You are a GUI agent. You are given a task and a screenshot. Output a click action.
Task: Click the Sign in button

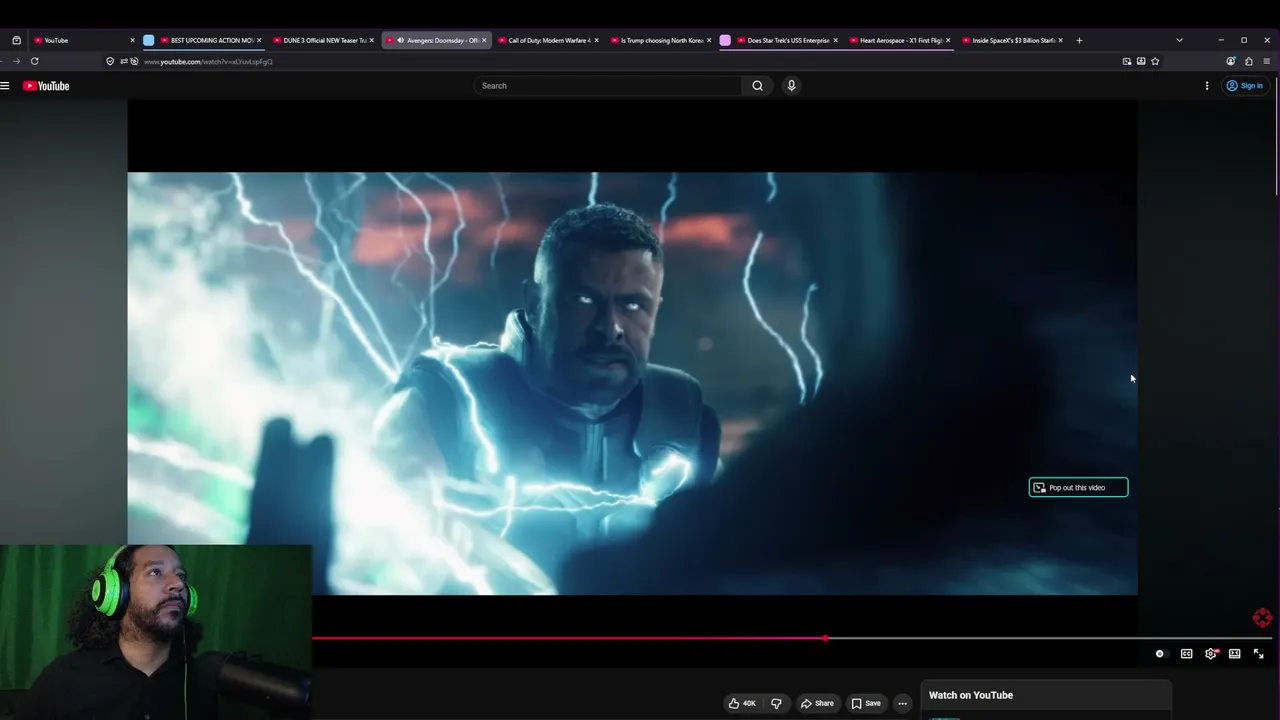(x=1245, y=86)
